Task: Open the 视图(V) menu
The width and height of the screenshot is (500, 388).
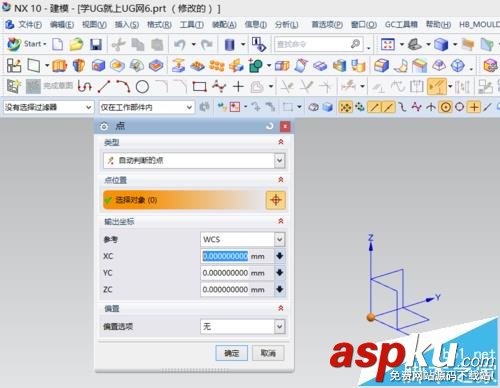Action: click(x=94, y=25)
